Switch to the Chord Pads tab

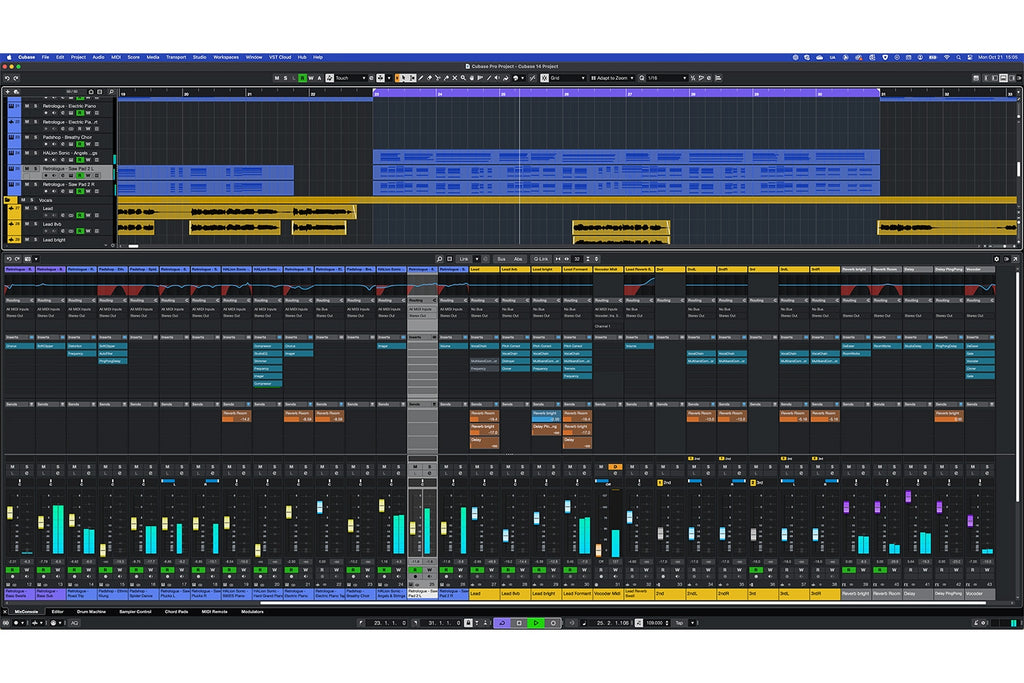[x=176, y=612]
